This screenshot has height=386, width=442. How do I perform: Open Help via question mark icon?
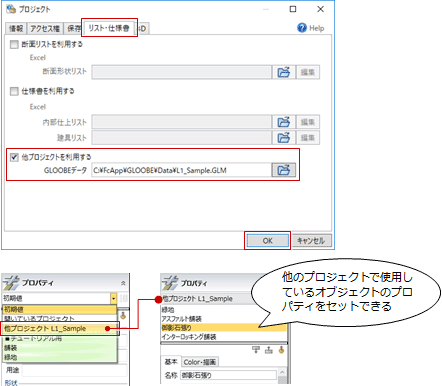pyautogui.click(x=302, y=28)
